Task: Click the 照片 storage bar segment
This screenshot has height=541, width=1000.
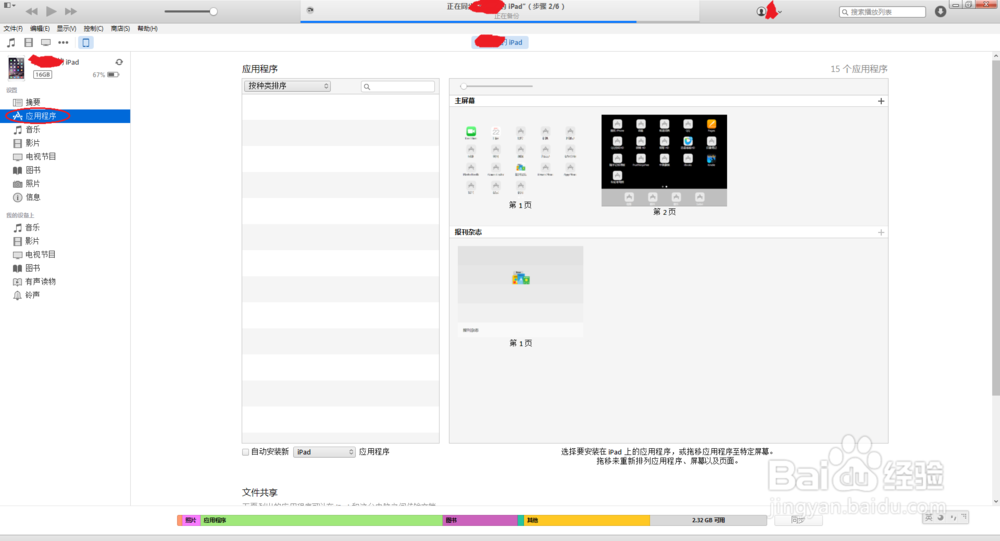Action: coord(191,521)
